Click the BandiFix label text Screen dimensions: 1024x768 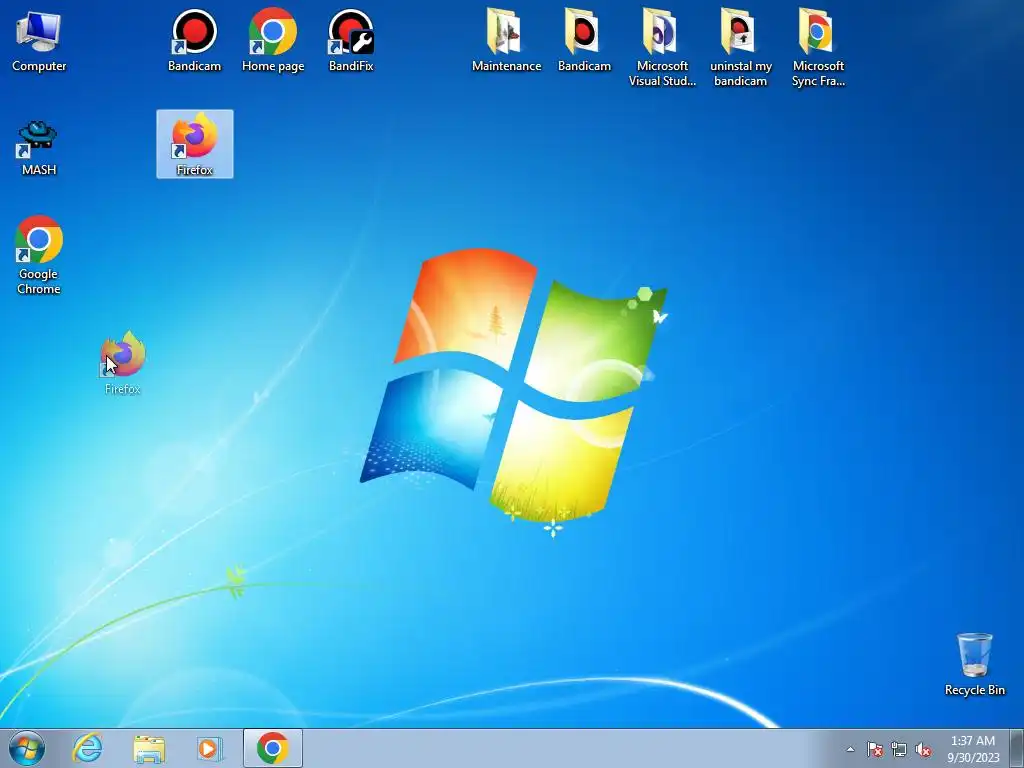pos(351,66)
